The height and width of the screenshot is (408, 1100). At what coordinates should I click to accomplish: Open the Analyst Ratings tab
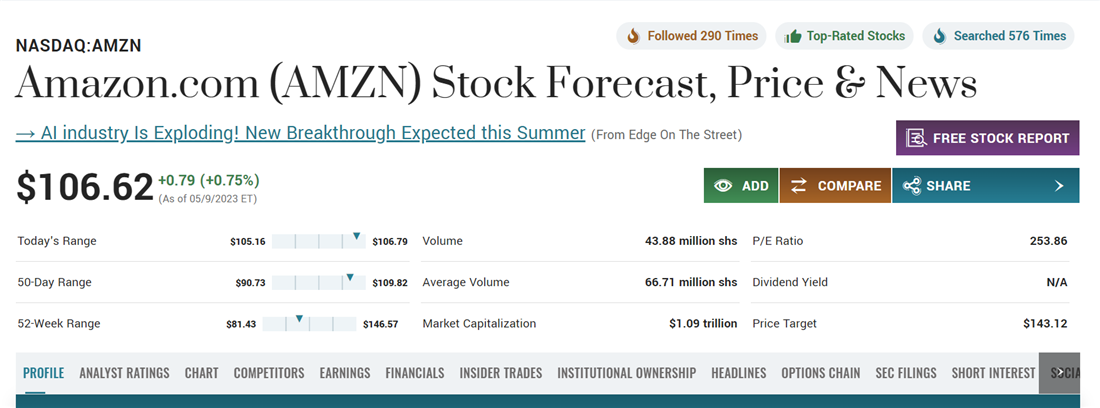(x=124, y=373)
